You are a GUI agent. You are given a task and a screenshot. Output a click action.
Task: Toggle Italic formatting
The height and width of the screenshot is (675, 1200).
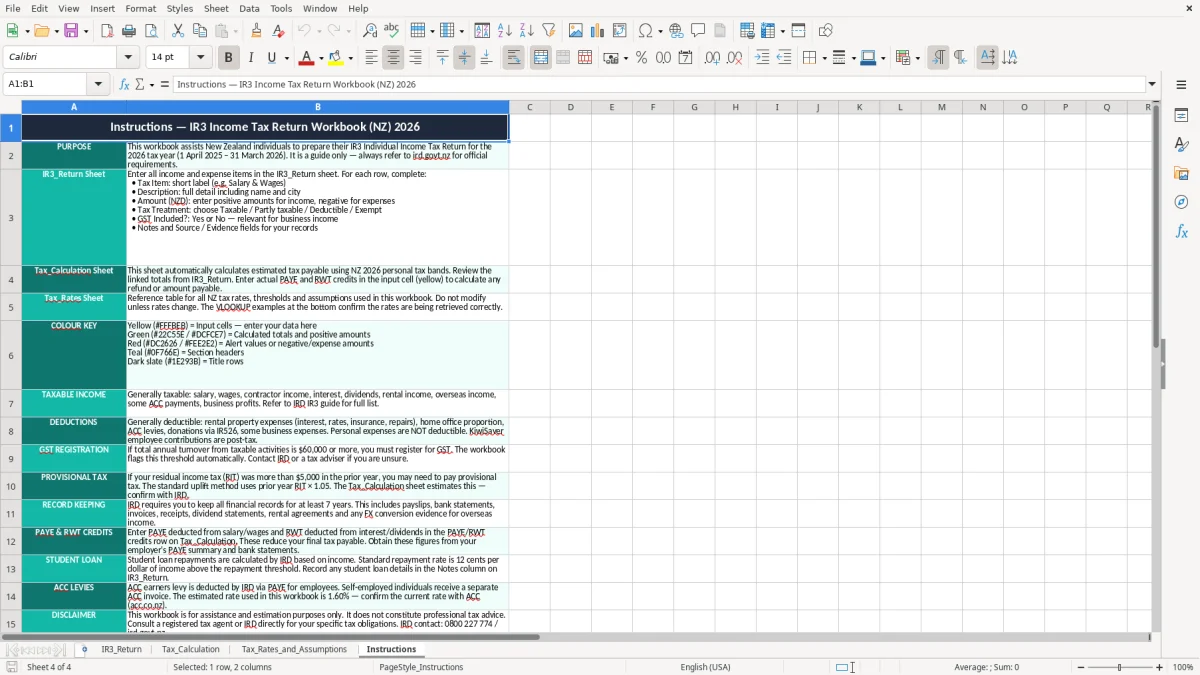[250, 58]
